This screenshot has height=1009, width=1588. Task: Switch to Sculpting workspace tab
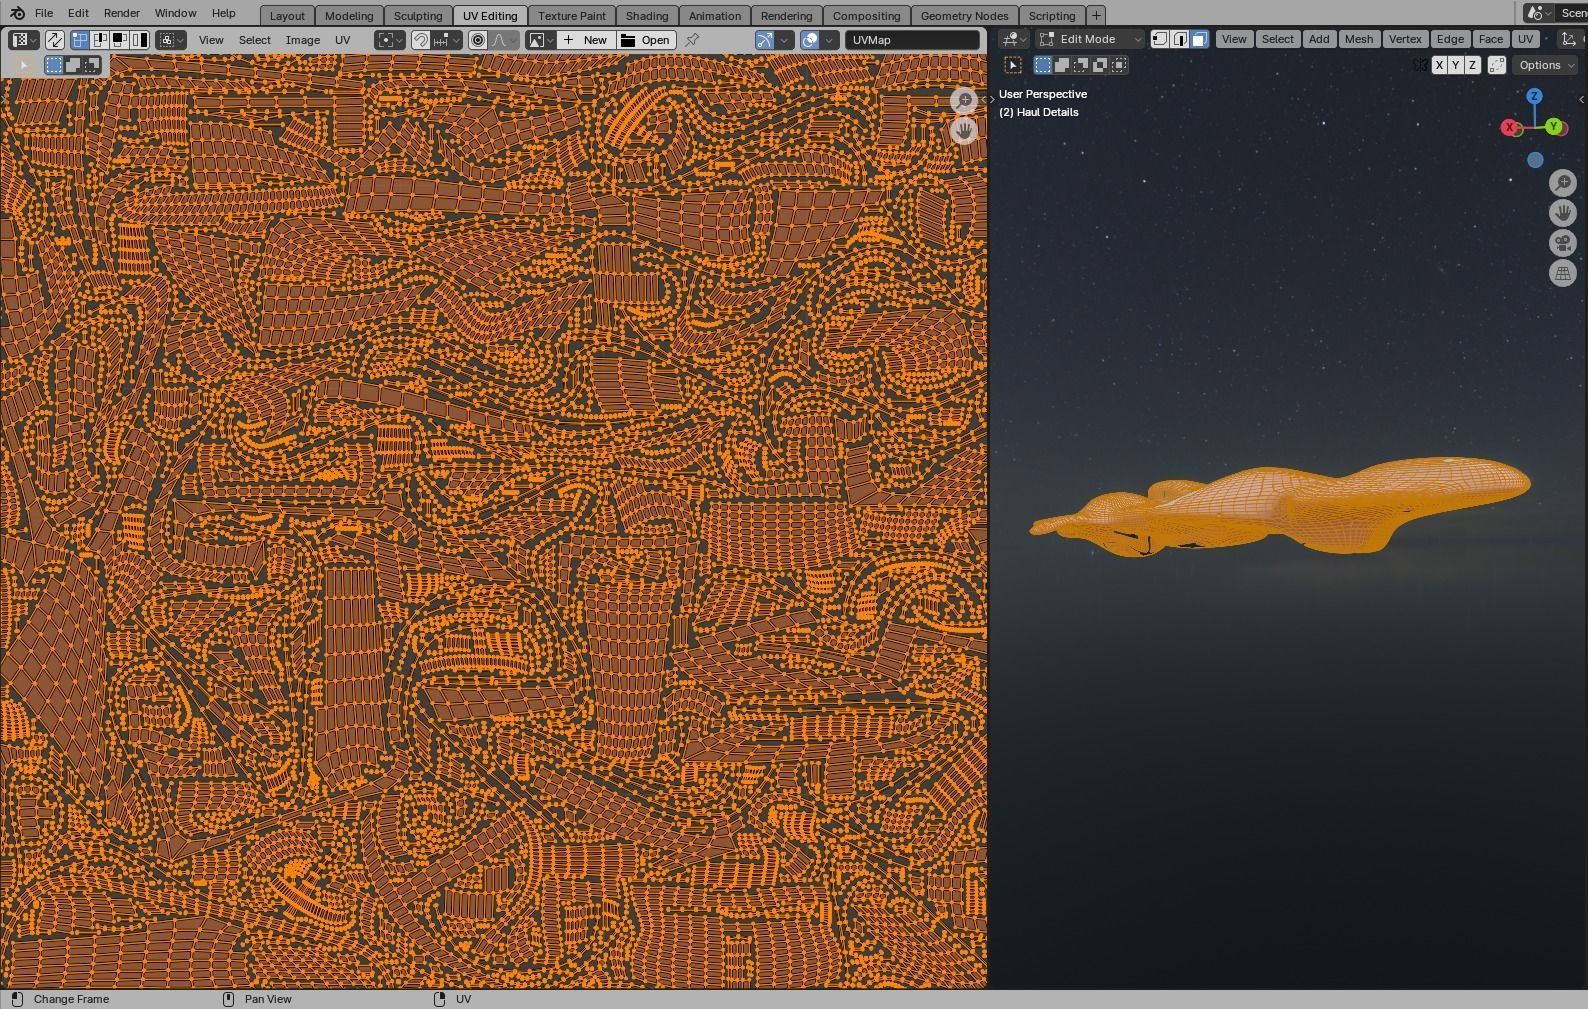click(418, 15)
